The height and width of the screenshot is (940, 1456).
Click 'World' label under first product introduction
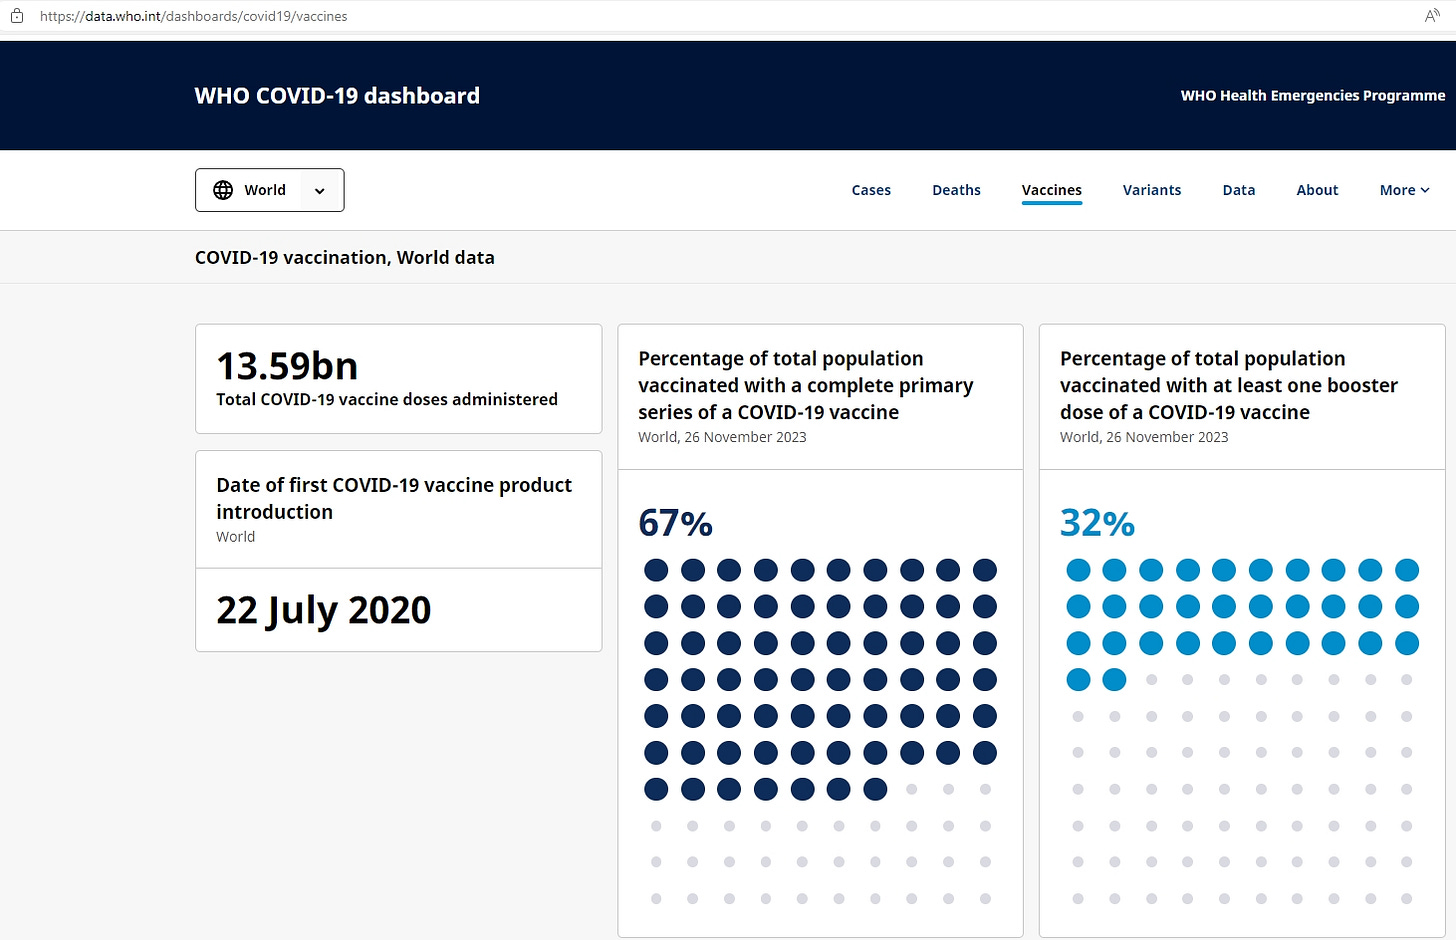coord(235,537)
